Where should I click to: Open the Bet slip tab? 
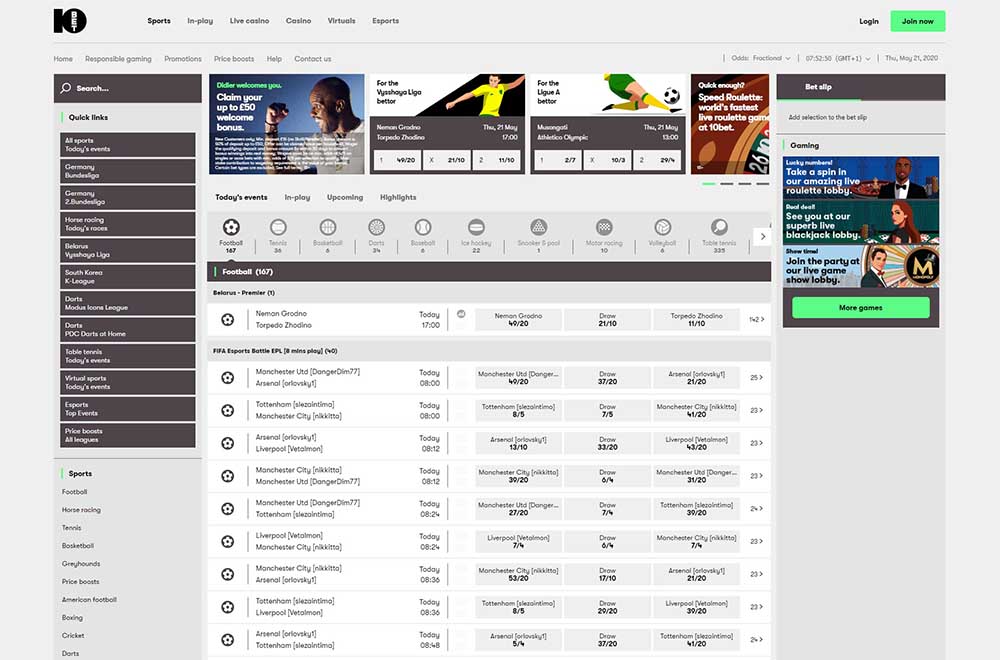[818, 87]
